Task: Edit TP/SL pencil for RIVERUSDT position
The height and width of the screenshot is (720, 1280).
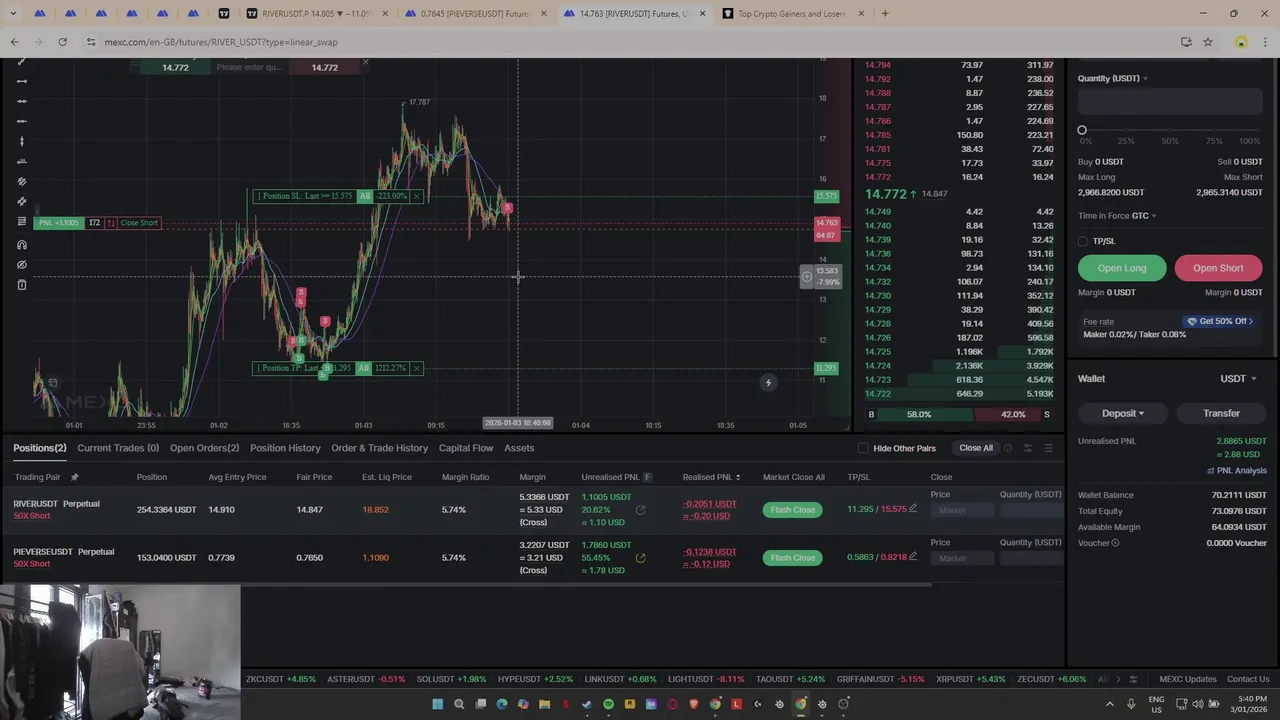Action: tap(912, 509)
